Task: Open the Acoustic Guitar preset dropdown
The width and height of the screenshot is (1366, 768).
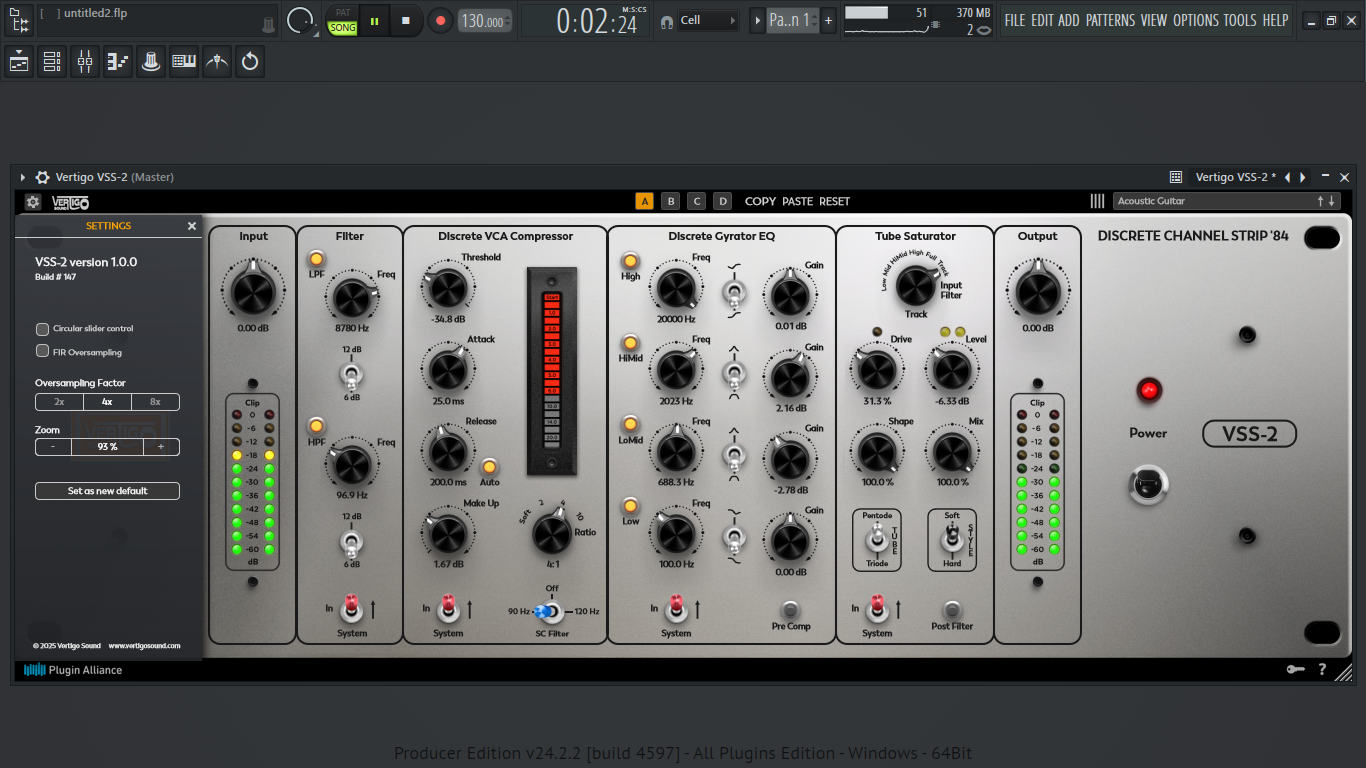Action: pyautogui.click(x=1226, y=201)
